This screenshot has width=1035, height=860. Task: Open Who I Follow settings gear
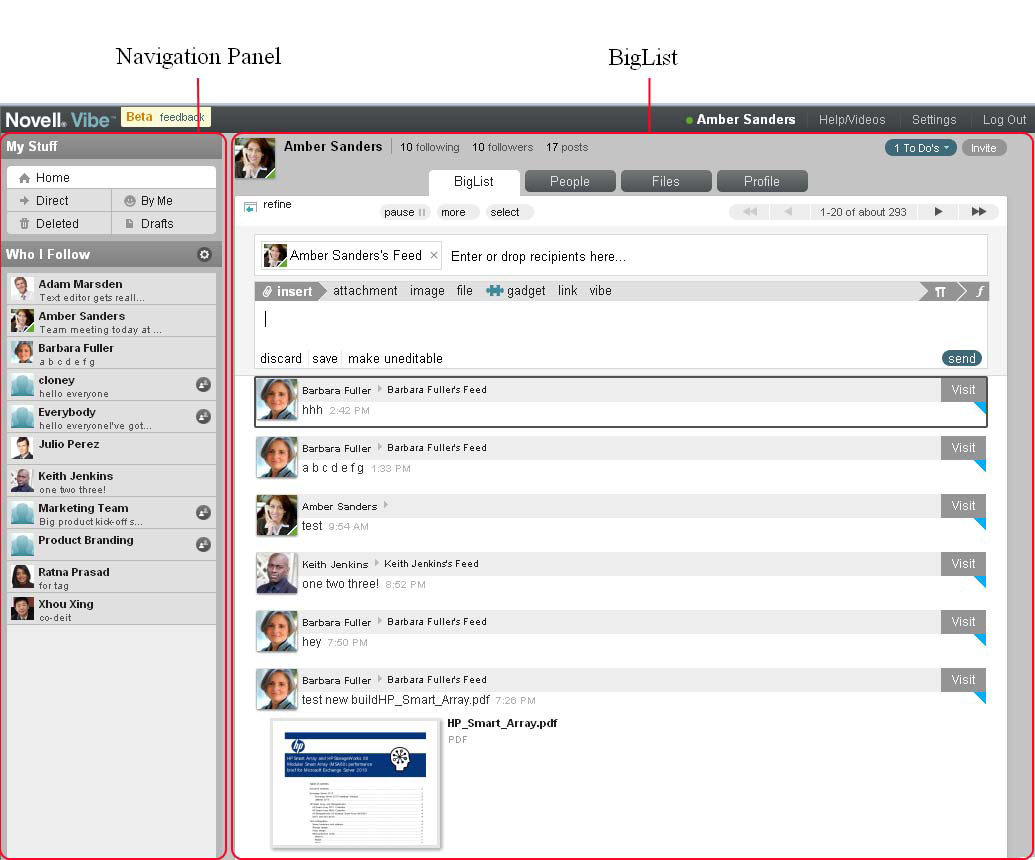(204, 254)
